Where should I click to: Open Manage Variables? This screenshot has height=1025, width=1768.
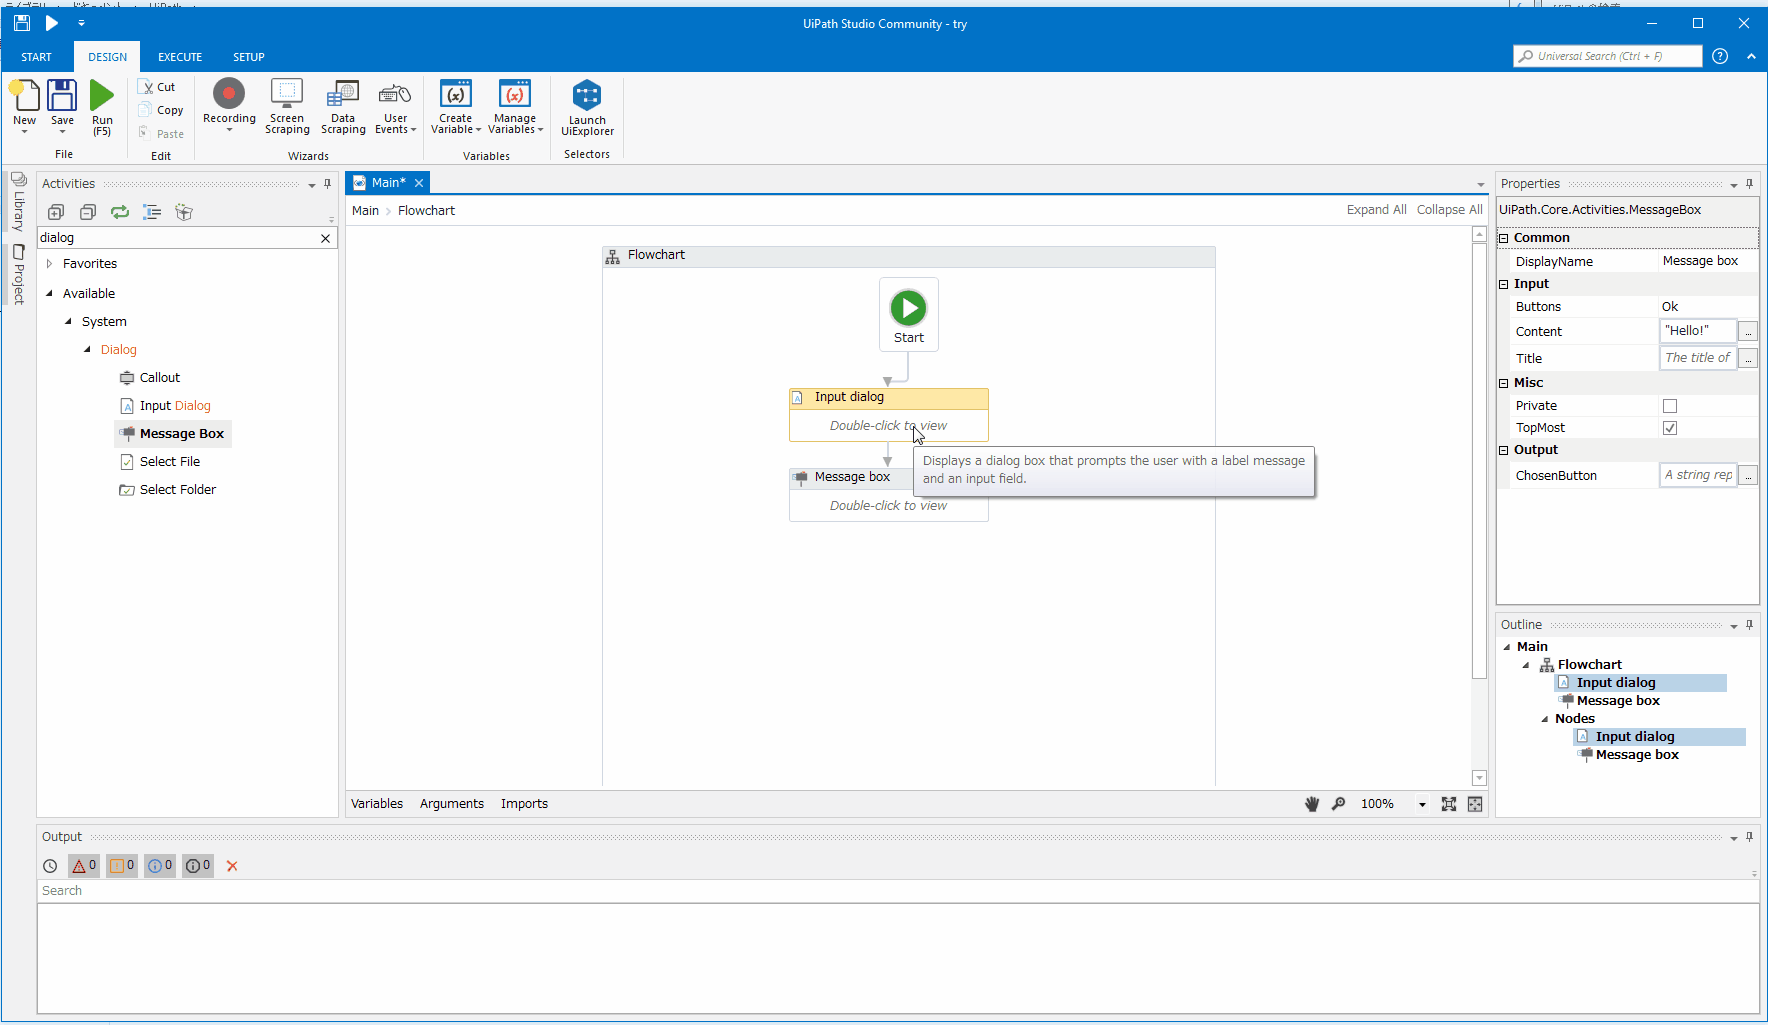click(x=515, y=106)
